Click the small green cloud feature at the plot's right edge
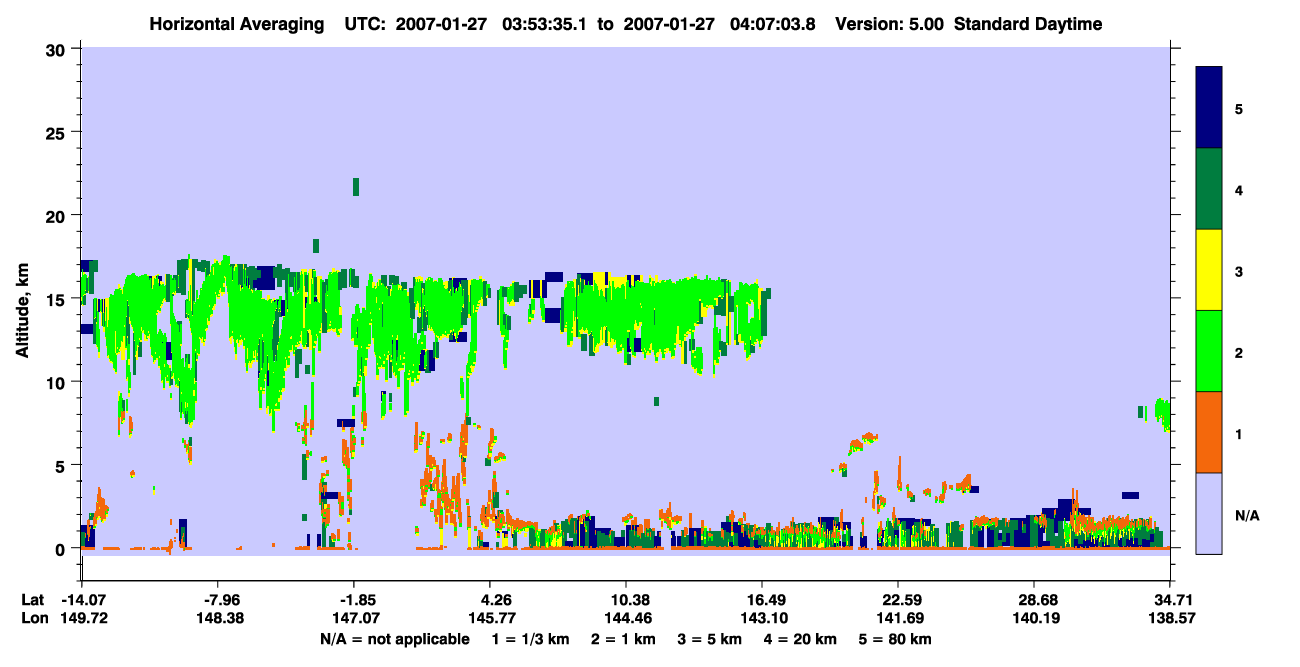 tap(1162, 413)
